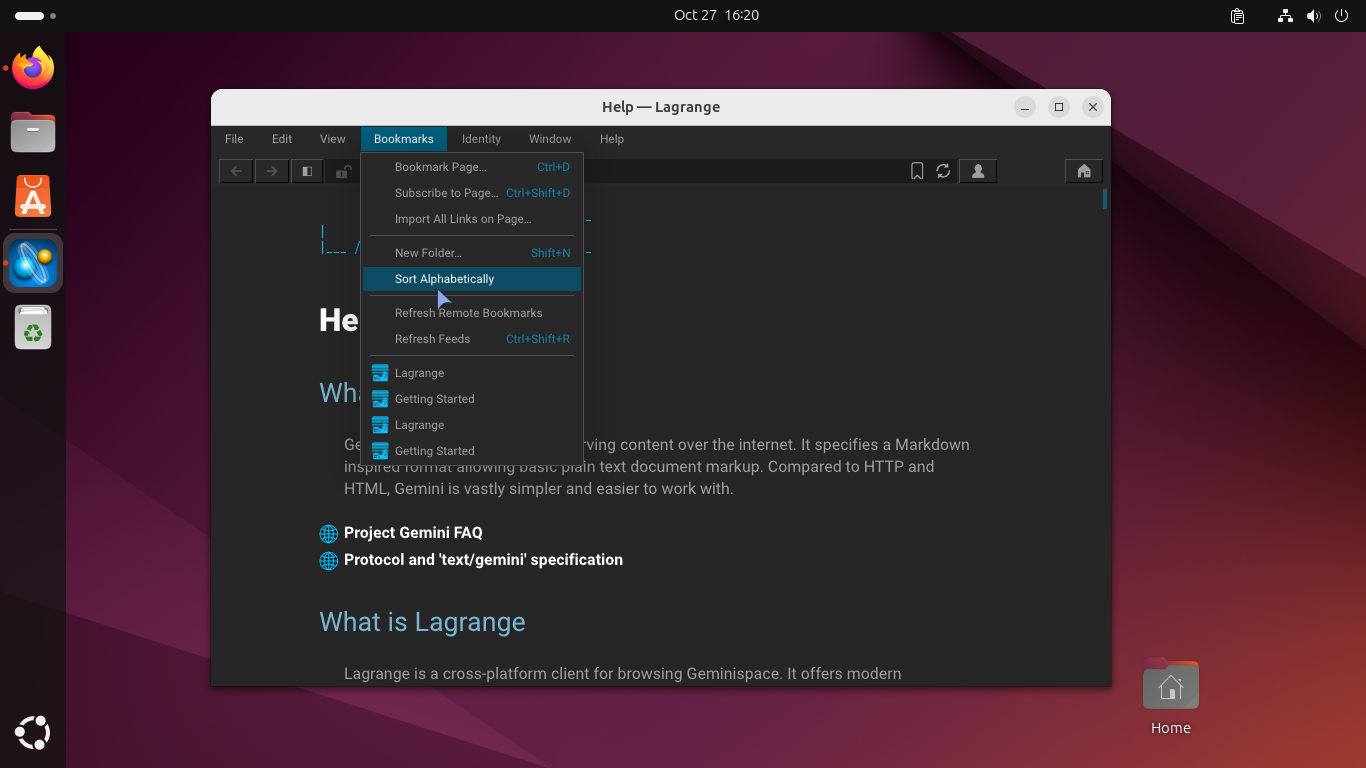Click the bookmark icon in the URL bar
Viewport: 1366px width, 768px height.
point(917,172)
